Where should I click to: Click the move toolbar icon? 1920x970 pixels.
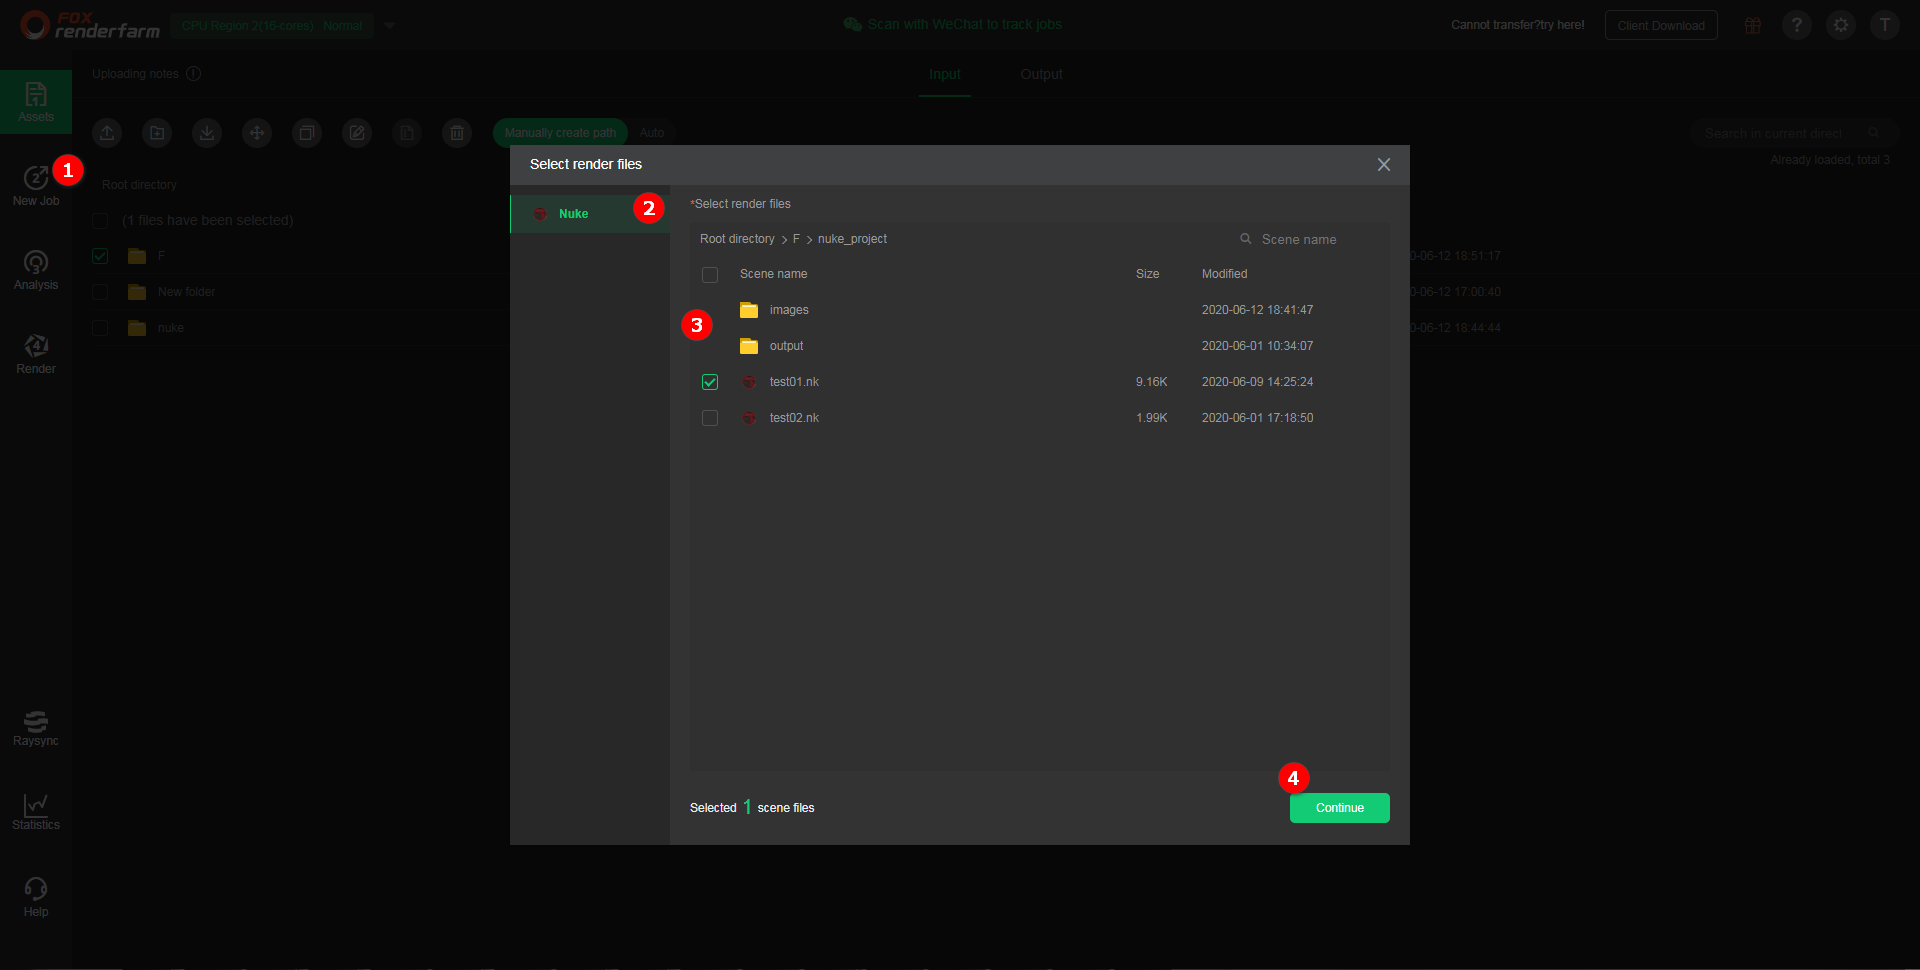pyautogui.click(x=257, y=132)
